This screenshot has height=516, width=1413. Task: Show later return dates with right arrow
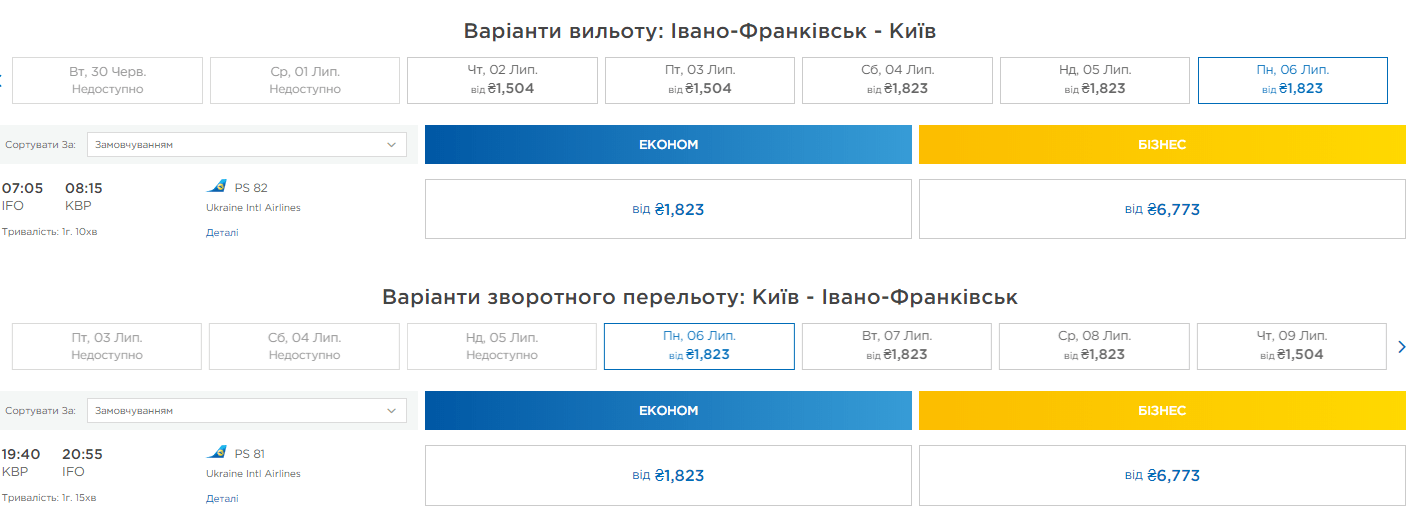click(x=1401, y=347)
